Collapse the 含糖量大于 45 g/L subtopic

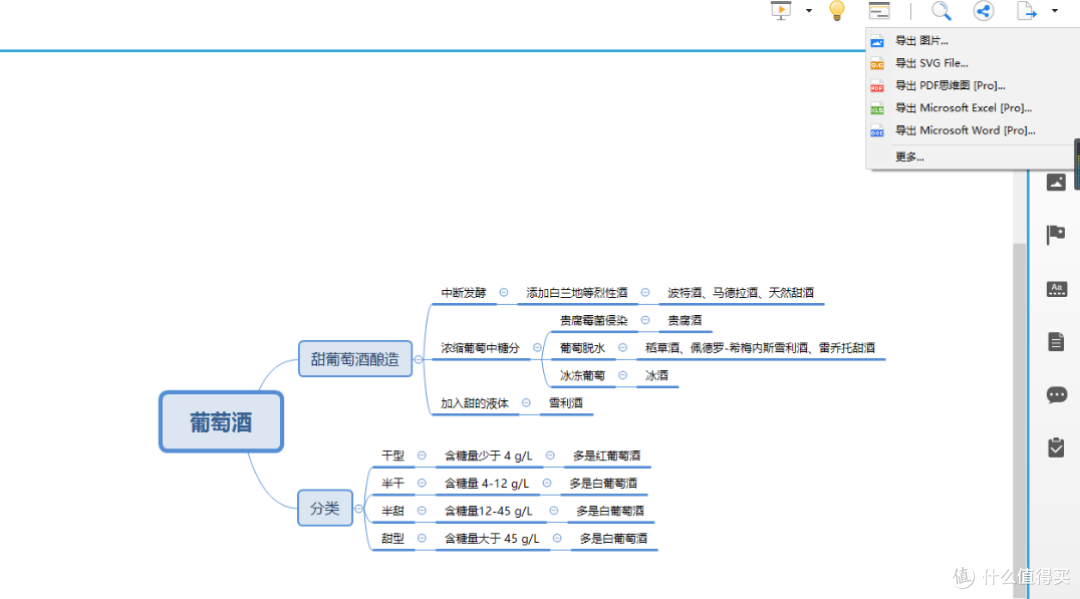(557, 538)
